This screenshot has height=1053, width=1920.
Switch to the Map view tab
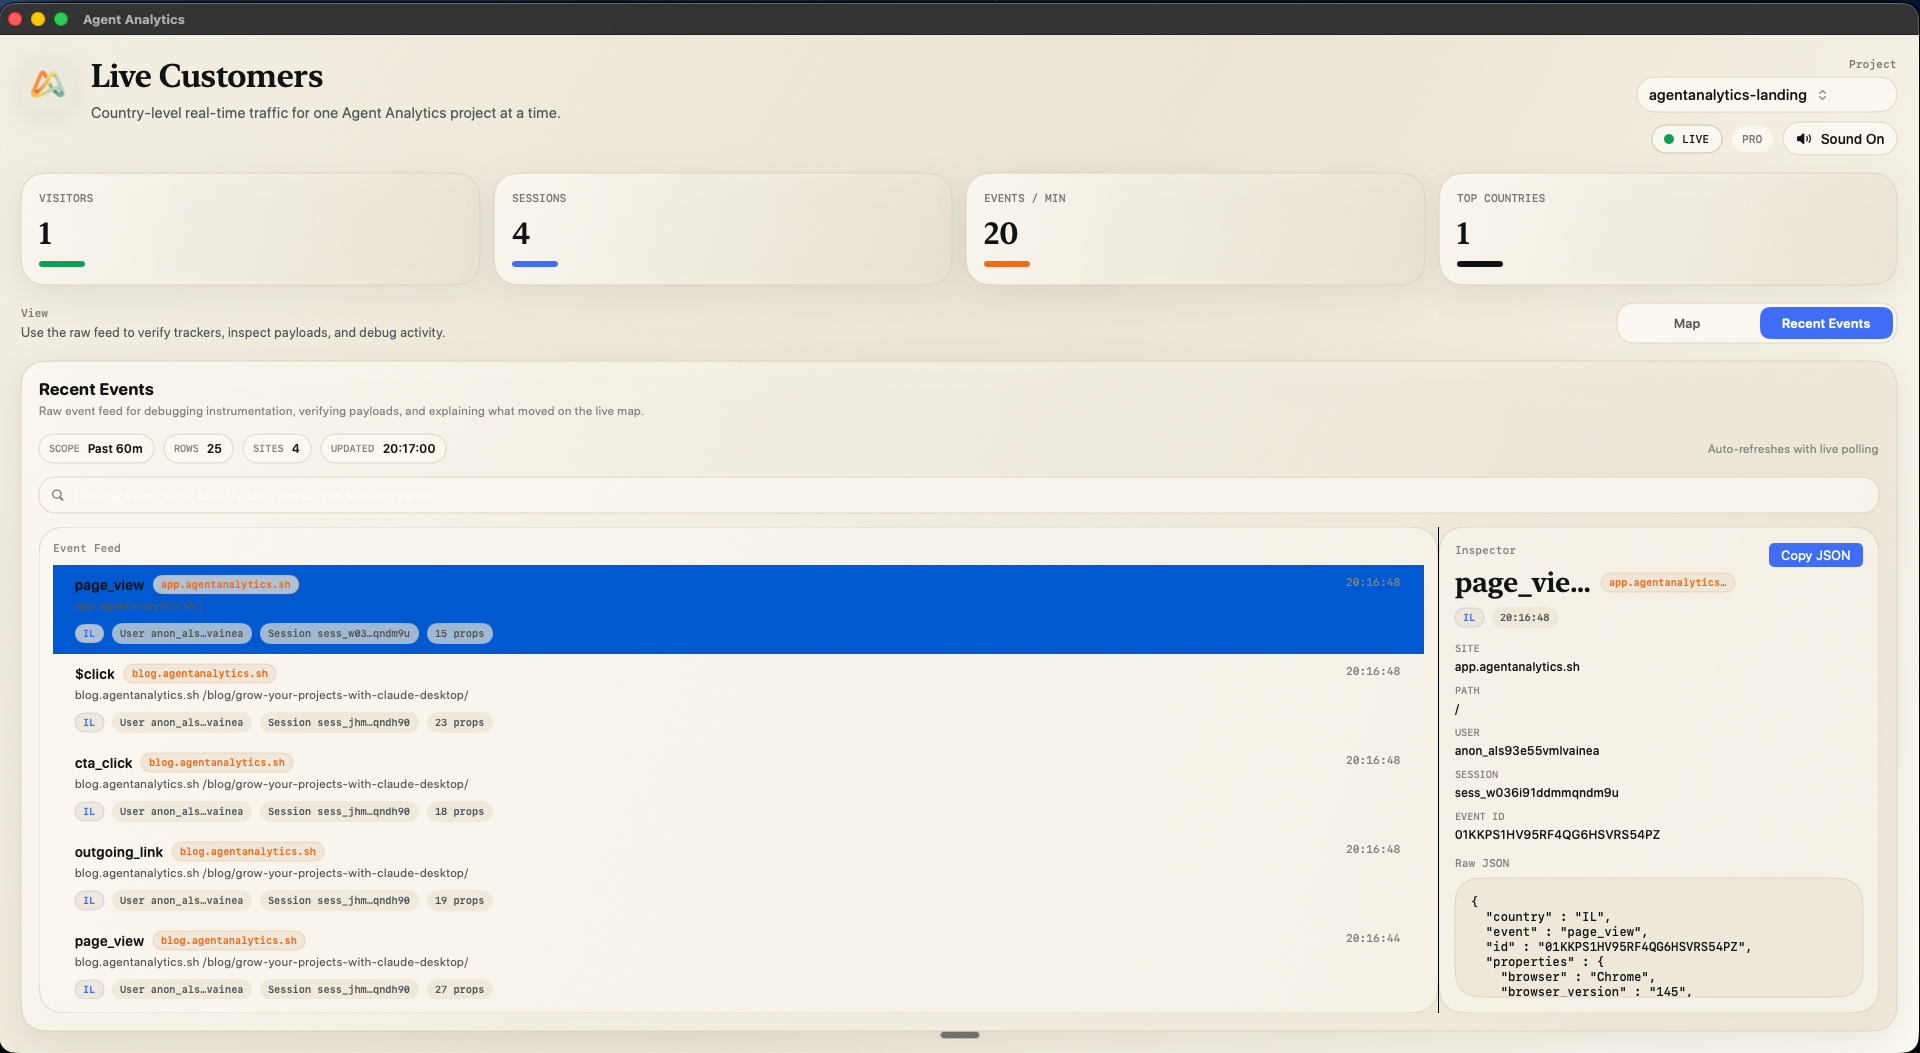coord(1687,323)
